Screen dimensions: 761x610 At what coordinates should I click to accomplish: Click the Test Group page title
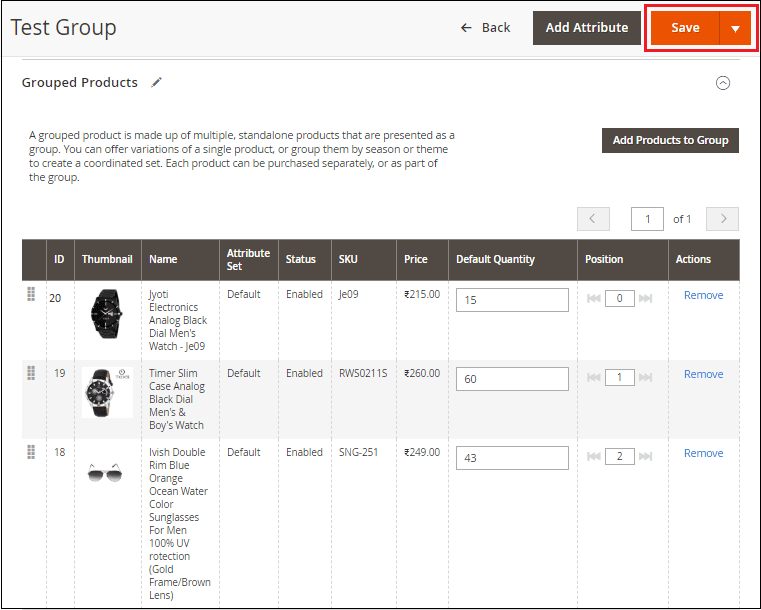[64, 28]
